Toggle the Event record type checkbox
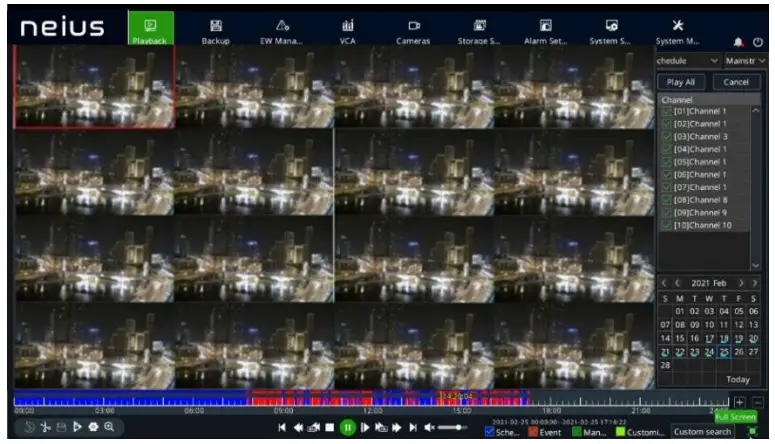 pos(533,432)
